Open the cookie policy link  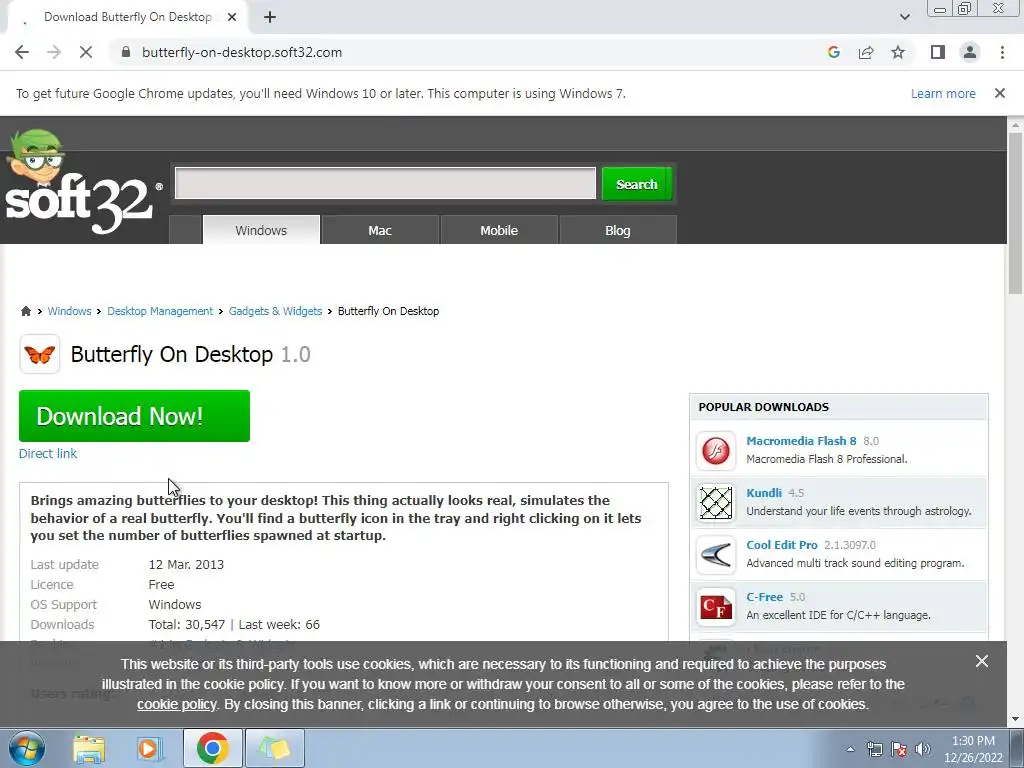[176, 704]
